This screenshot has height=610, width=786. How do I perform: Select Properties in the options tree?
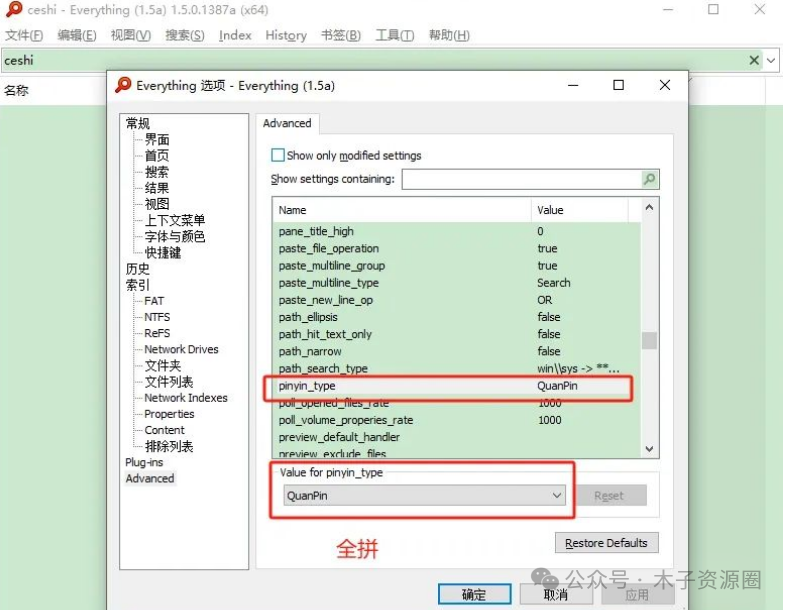169,414
